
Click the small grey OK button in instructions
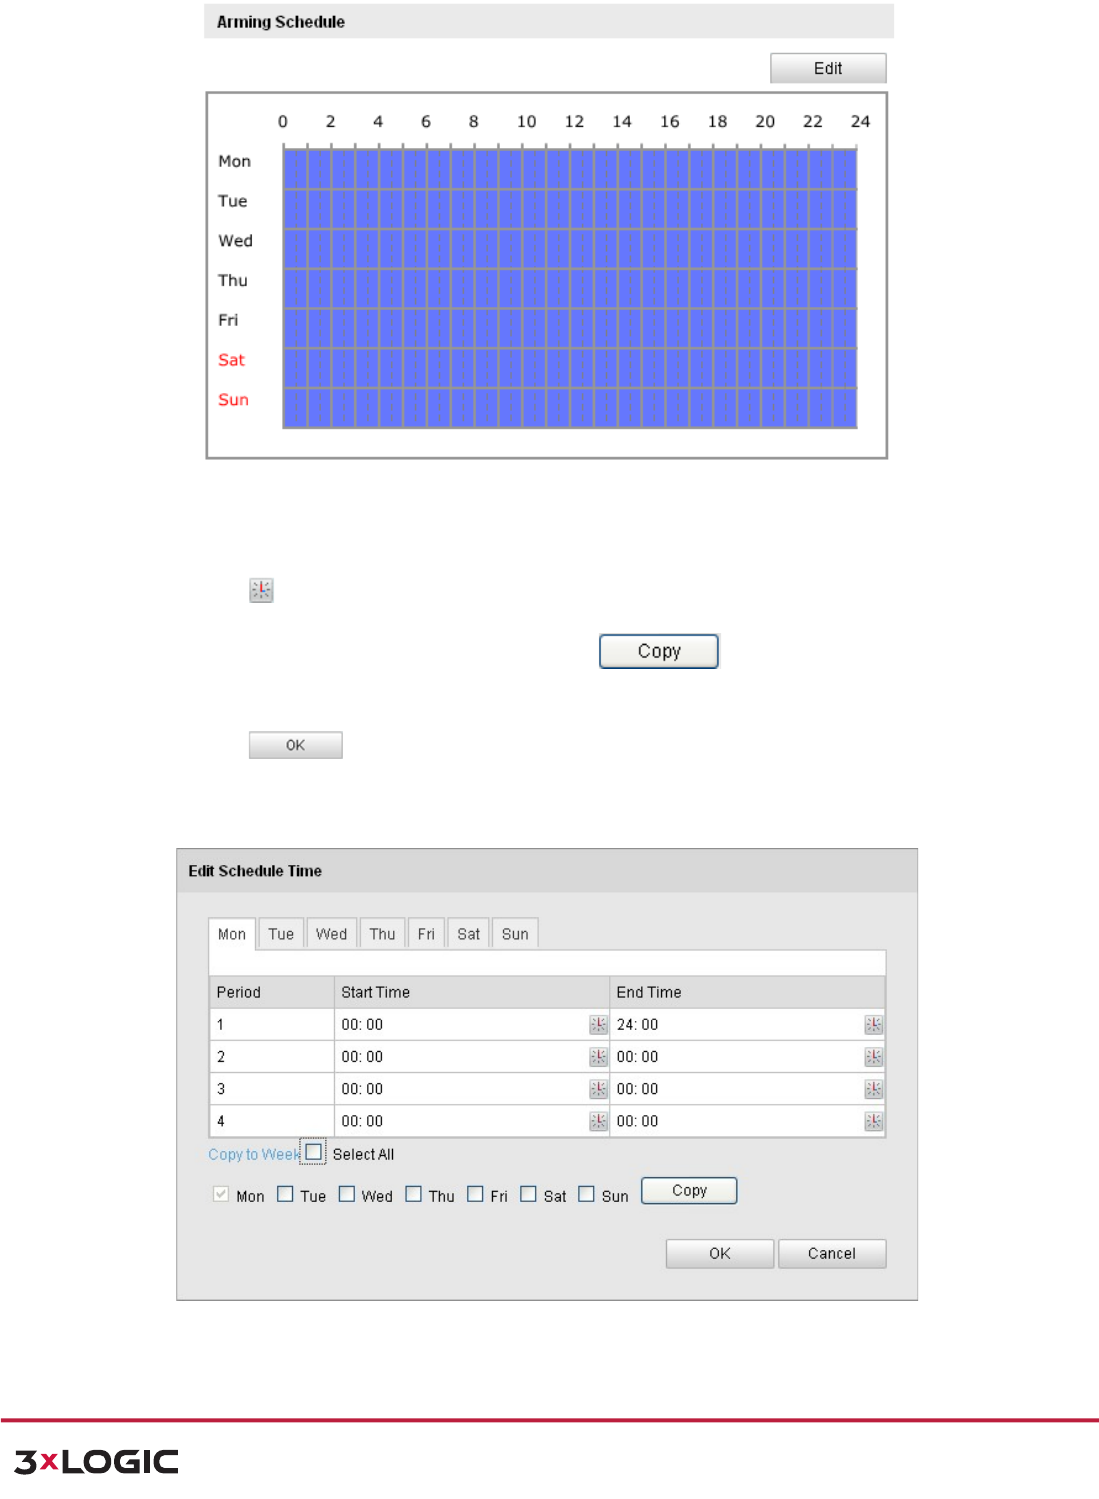296,745
